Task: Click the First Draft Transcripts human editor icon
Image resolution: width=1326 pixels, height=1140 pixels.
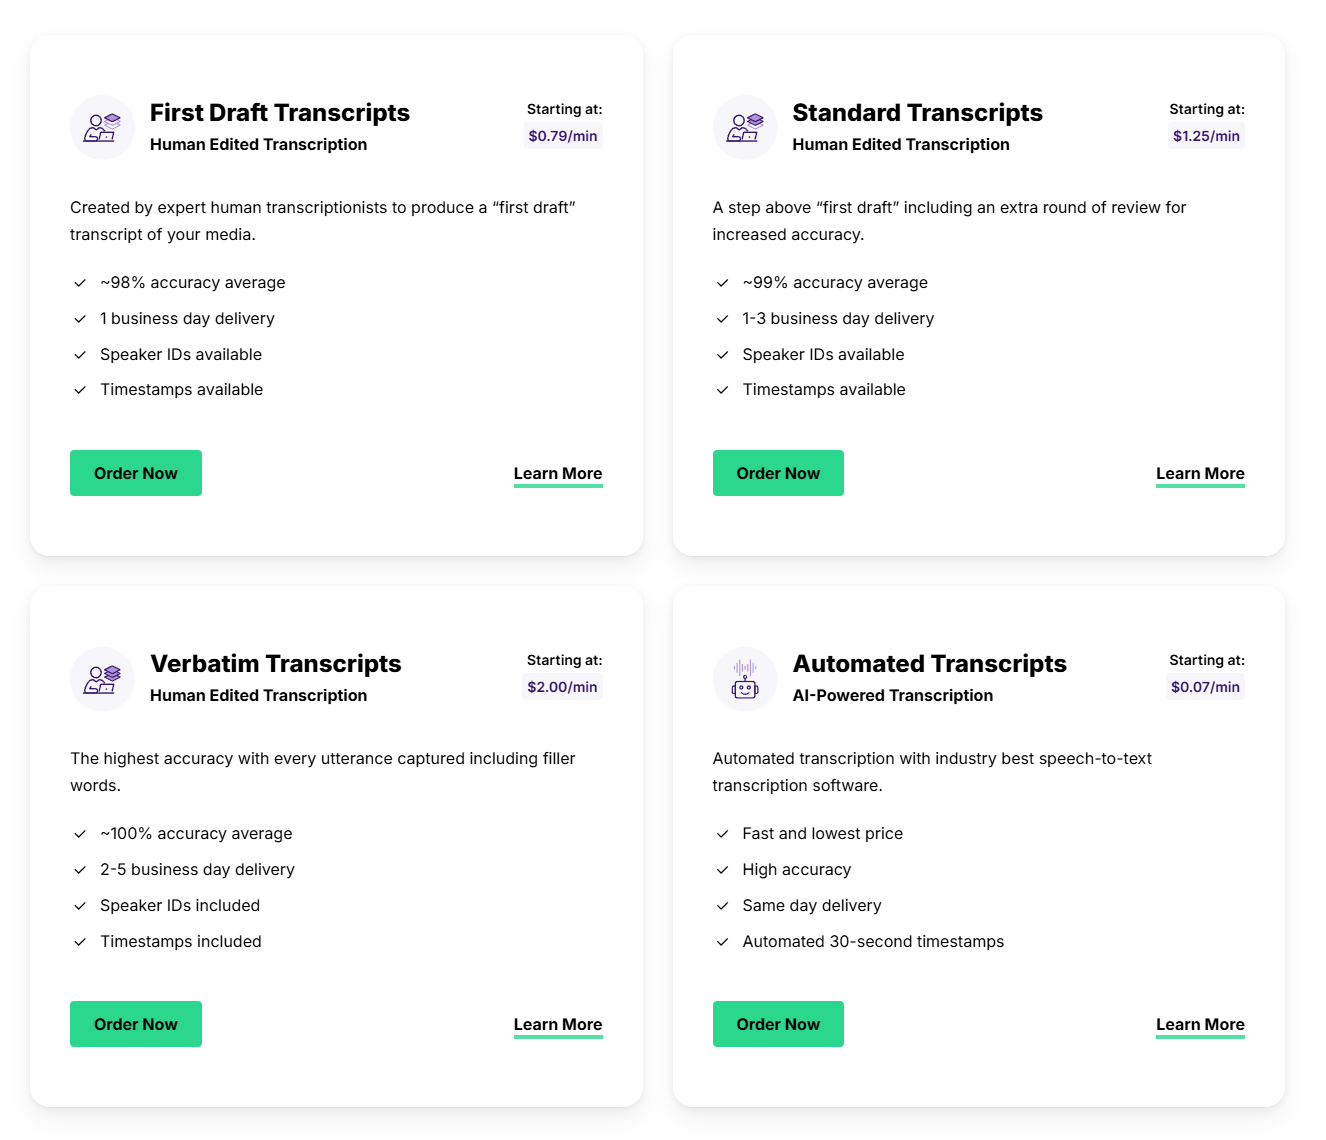Action: click(102, 127)
